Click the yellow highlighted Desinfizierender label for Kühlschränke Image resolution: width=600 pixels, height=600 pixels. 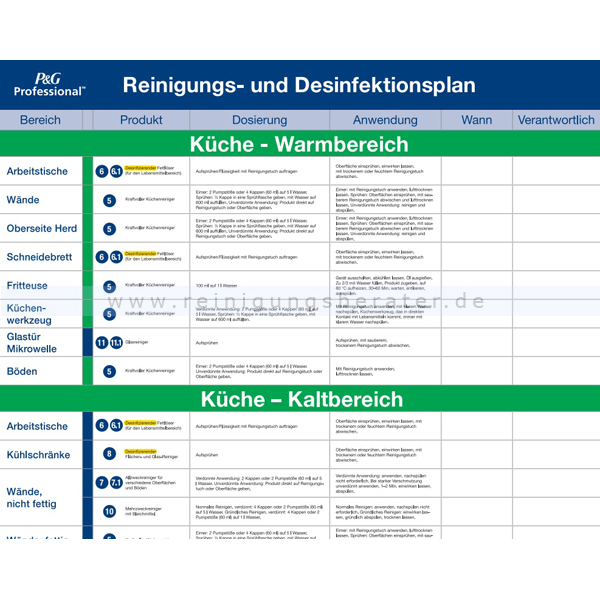140,452
